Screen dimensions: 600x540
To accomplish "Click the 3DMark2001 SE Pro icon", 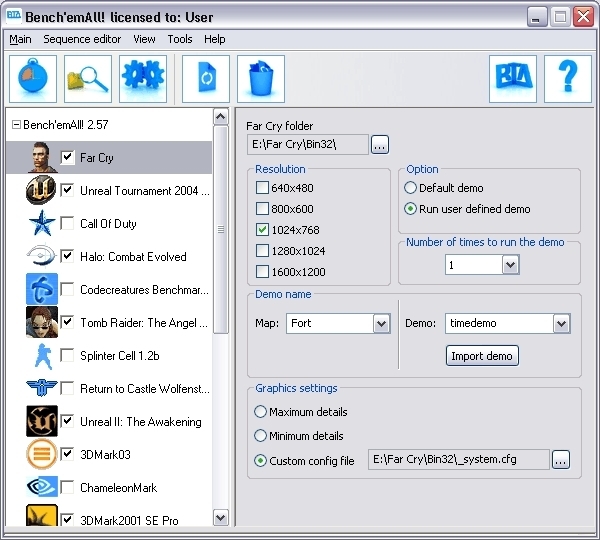I will [x=42, y=515].
